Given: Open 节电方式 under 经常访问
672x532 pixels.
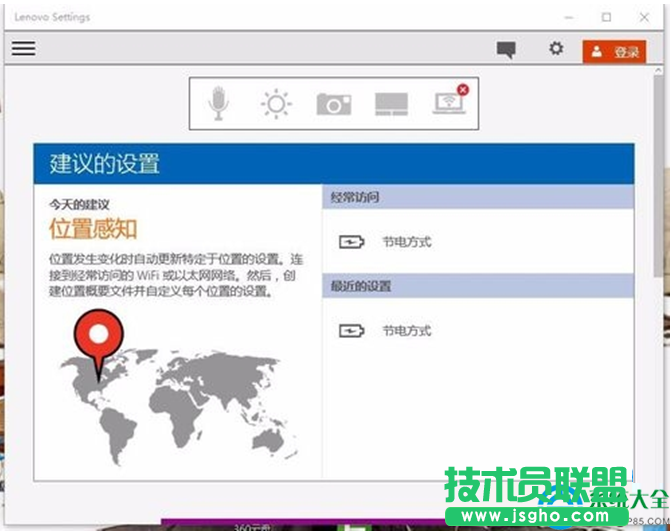Looking at the screenshot, I should tap(406, 242).
